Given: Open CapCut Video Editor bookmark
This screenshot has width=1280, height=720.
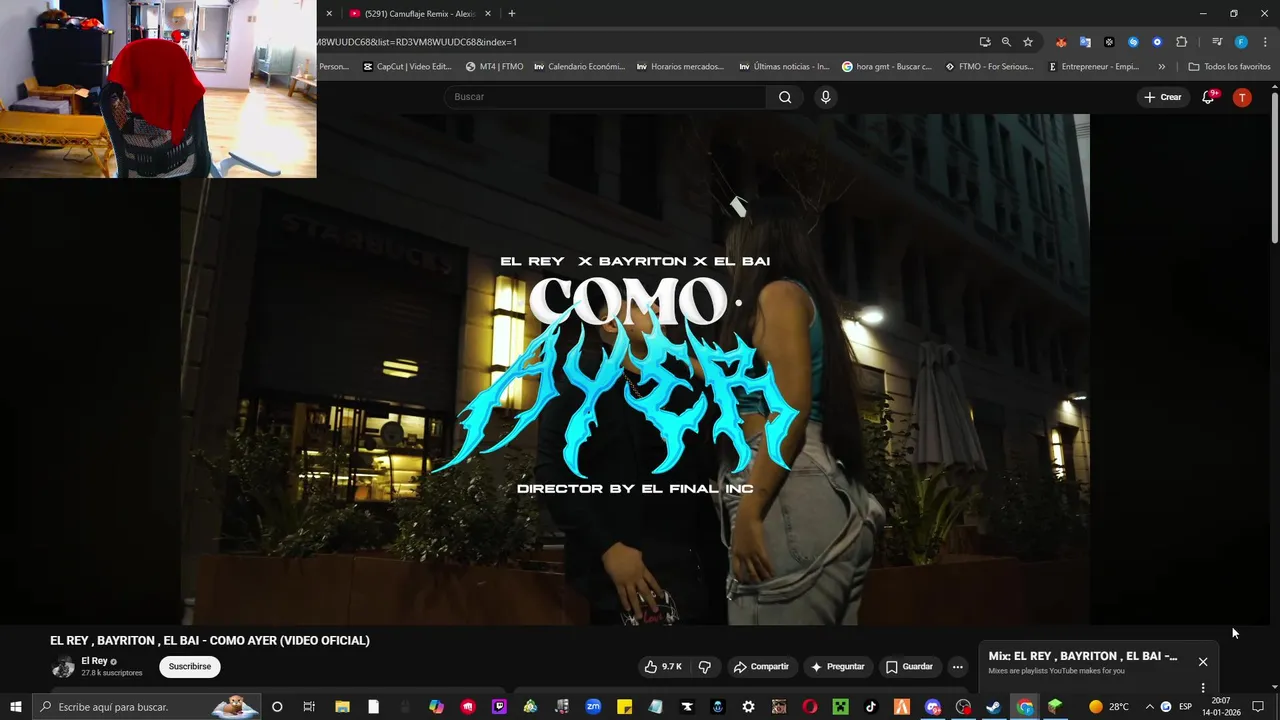Looking at the screenshot, I should (x=407, y=67).
